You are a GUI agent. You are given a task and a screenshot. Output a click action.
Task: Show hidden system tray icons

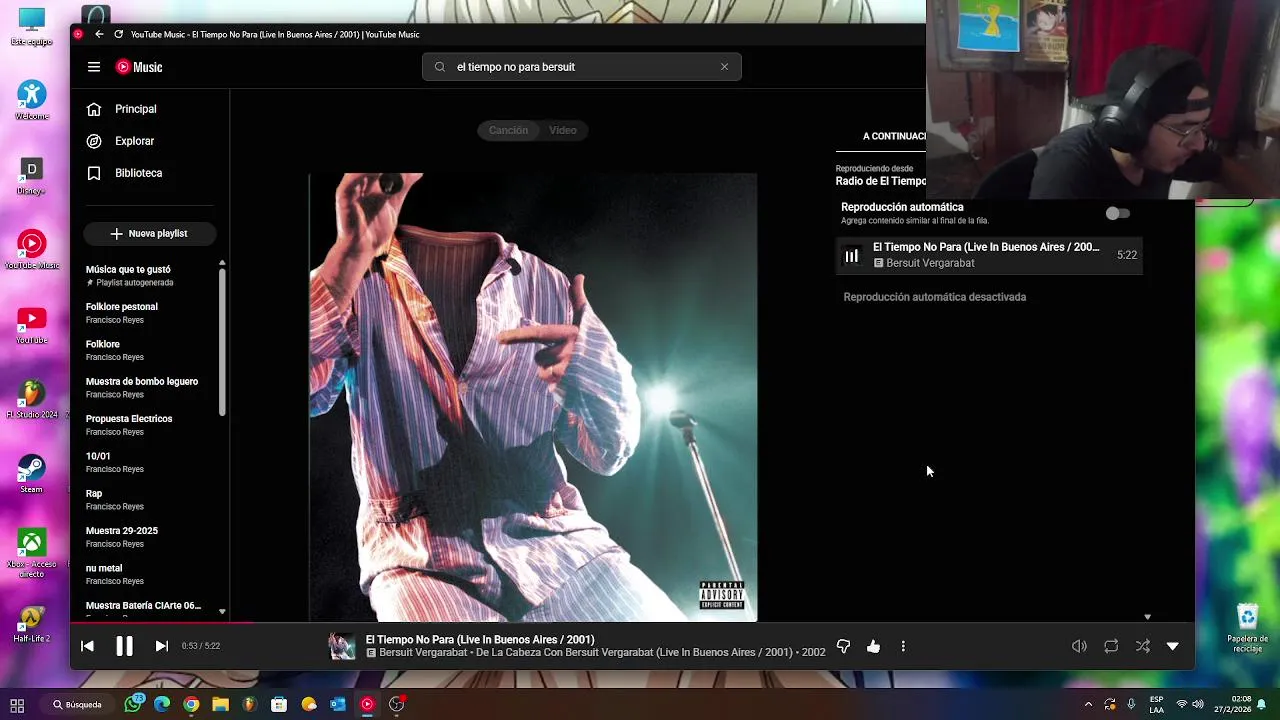[1088, 704]
